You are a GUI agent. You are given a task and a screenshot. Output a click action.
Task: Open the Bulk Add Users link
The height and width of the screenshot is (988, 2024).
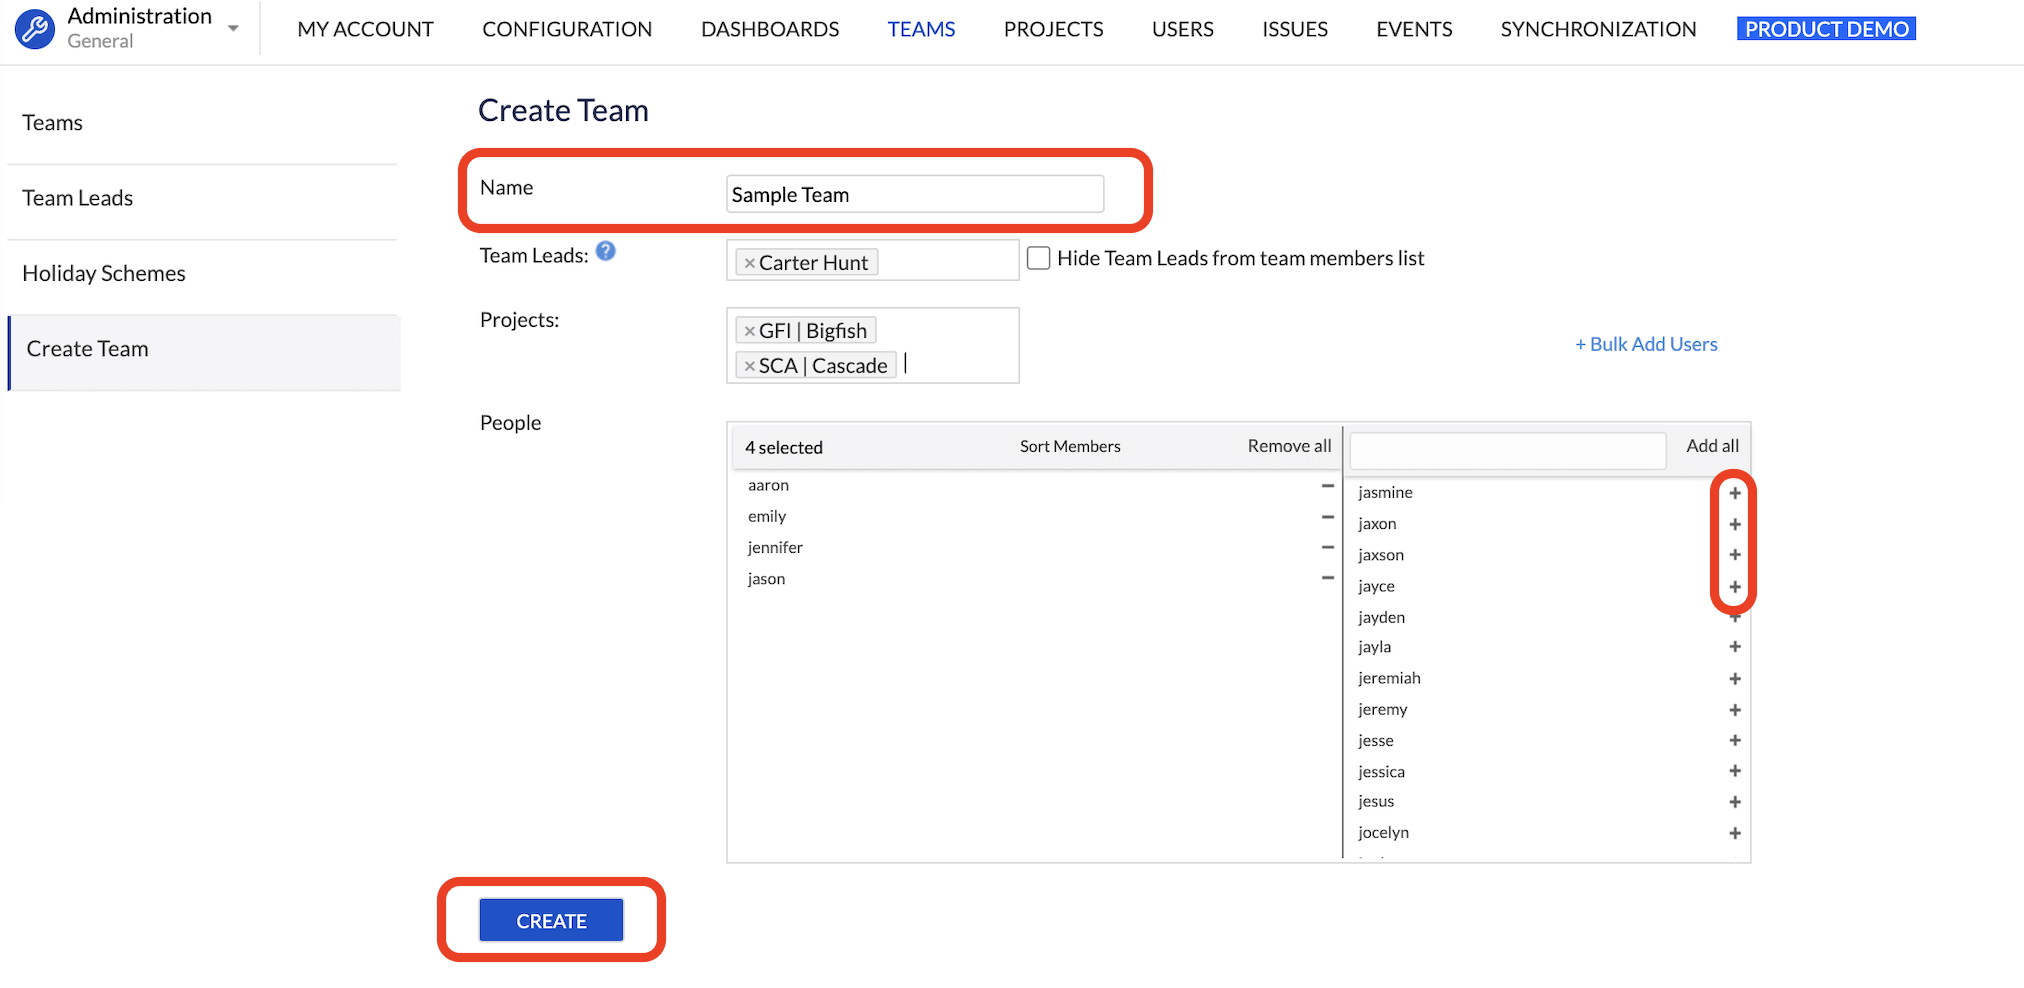coord(1646,343)
